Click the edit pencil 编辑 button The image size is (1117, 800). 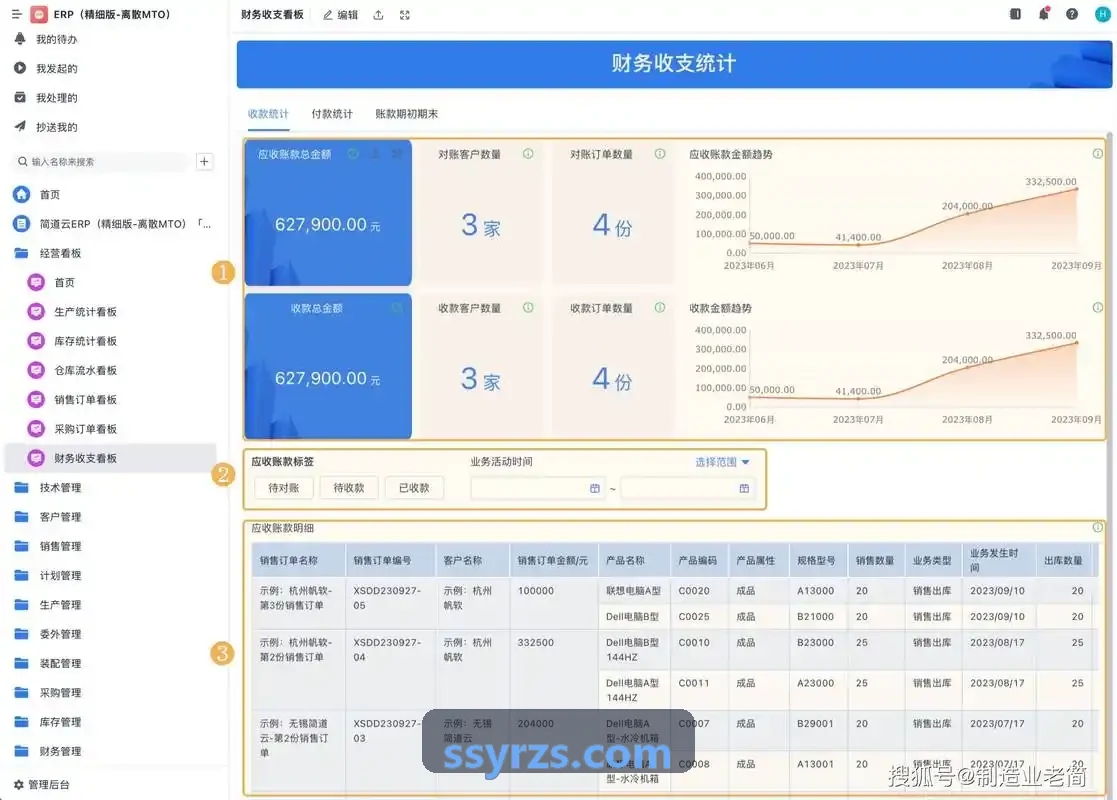pyautogui.click(x=341, y=15)
